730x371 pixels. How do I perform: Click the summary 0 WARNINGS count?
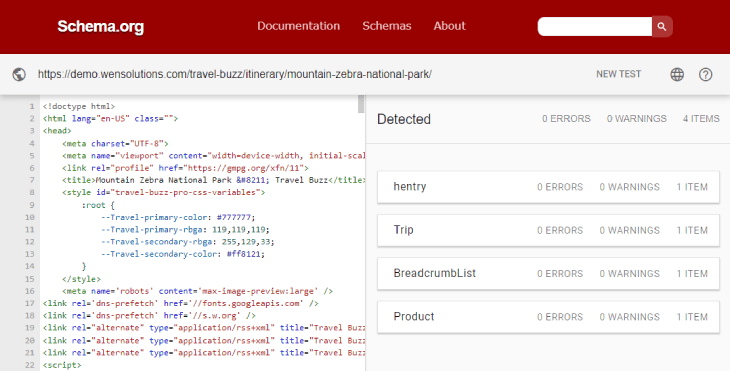(636, 119)
